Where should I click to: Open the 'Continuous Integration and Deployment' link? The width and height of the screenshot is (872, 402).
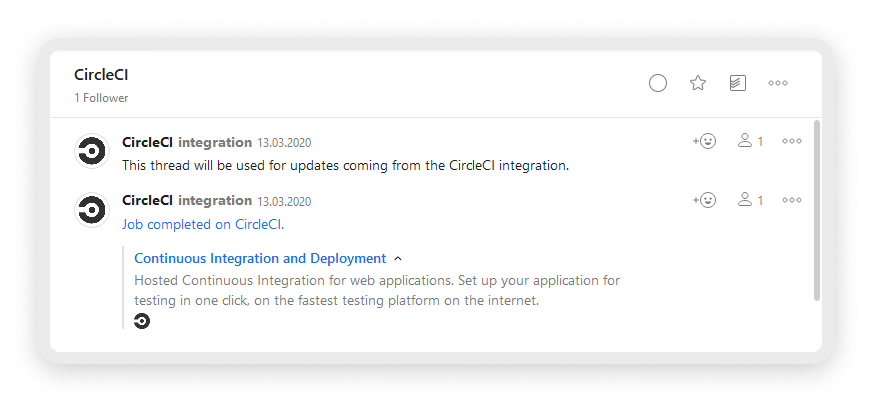pos(260,259)
